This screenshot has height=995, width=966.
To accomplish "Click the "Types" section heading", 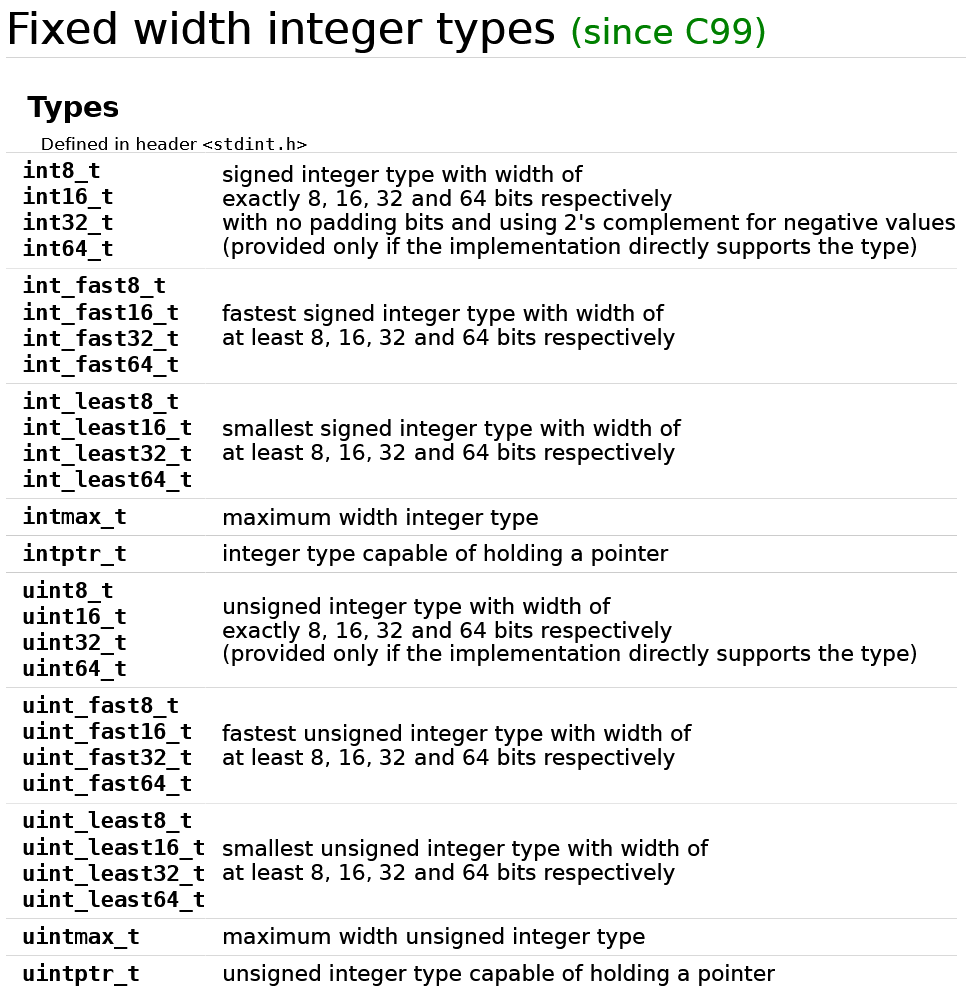I will [x=73, y=108].
